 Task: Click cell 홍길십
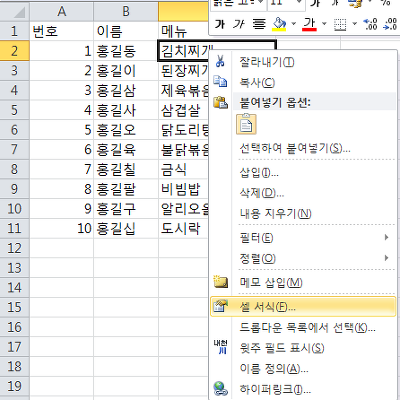tap(126, 228)
